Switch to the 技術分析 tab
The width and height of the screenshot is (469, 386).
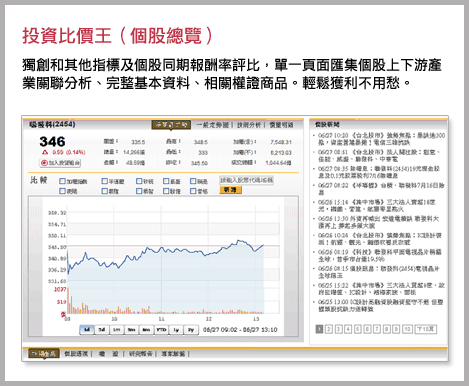(249, 125)
